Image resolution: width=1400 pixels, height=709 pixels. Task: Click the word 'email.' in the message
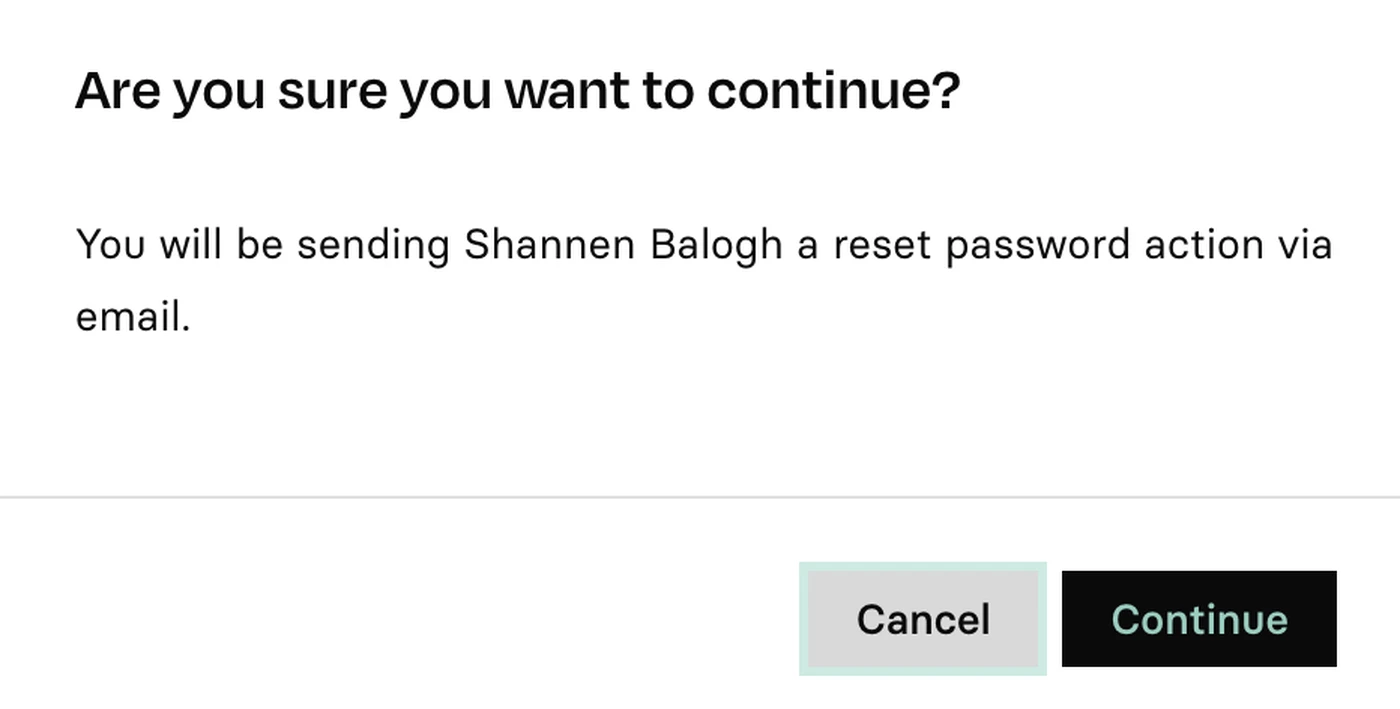133,317
